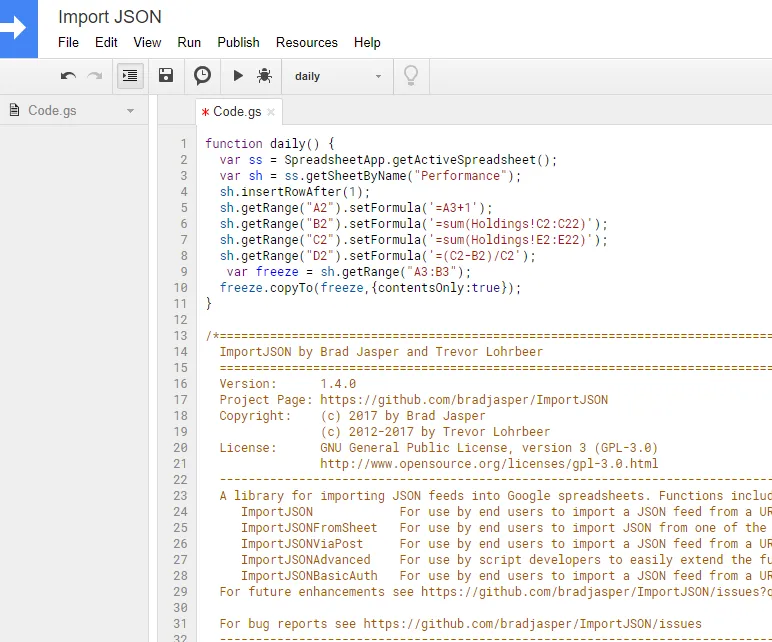Click the opensource.org gpl-3.0 URL text
Viewport: 772px width, 642px height.
(489, 464)
